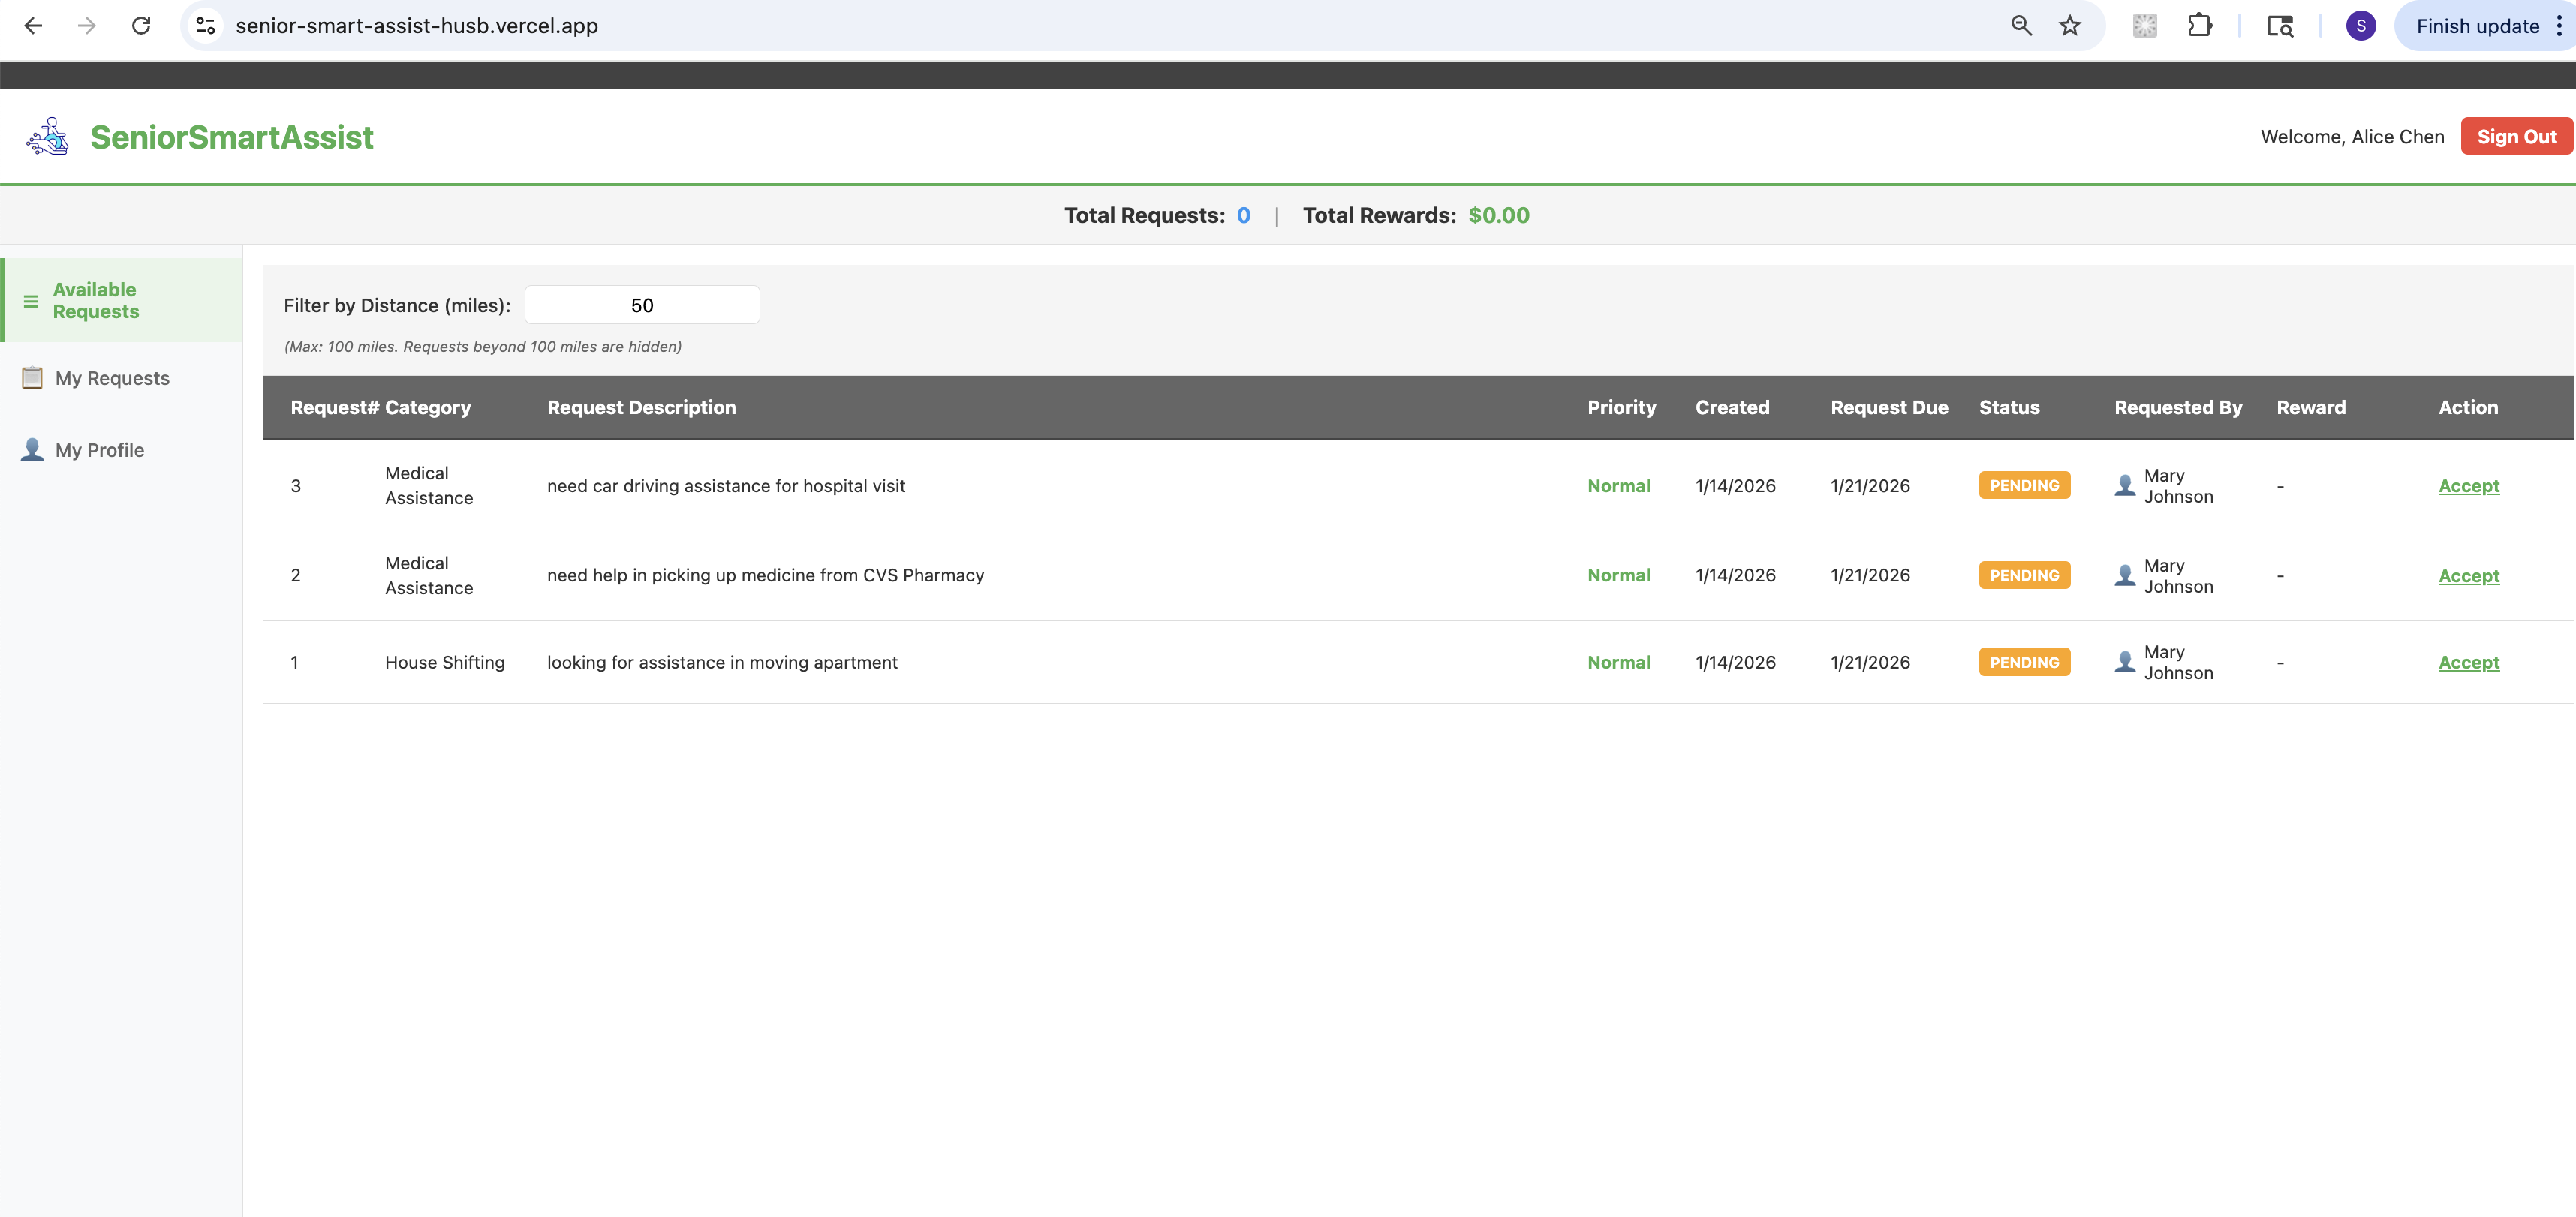Switch to My Requests in sidebar
Image resolution: width=2576 pixels, height=1217 pixels.
(x=112, y=378)
